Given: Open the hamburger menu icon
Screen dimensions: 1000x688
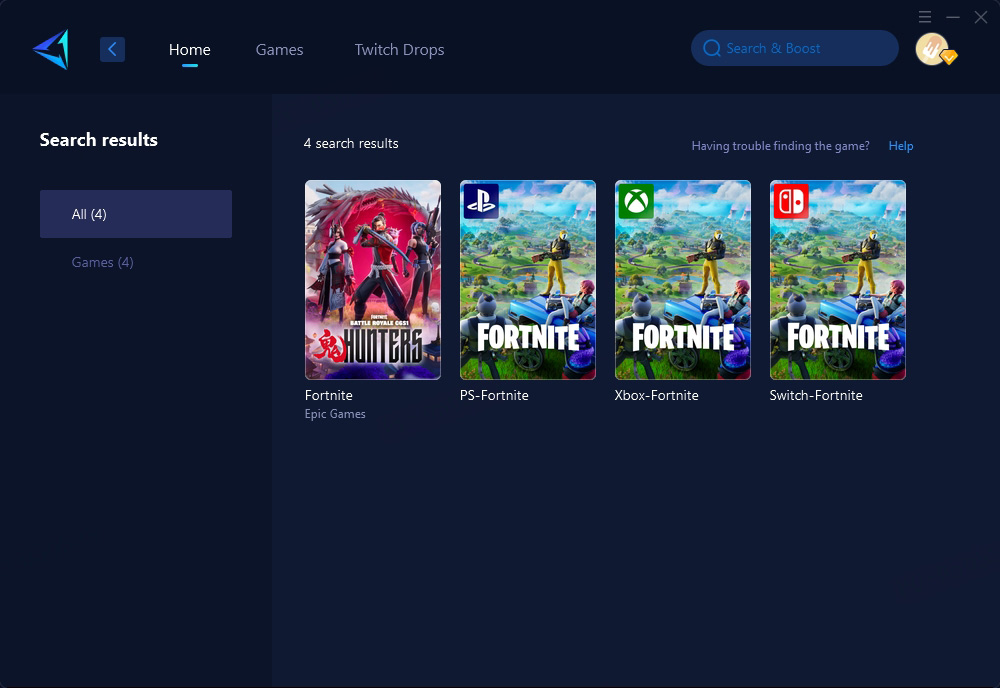Looking at the screenshot, I should click(x=925, y=17).
